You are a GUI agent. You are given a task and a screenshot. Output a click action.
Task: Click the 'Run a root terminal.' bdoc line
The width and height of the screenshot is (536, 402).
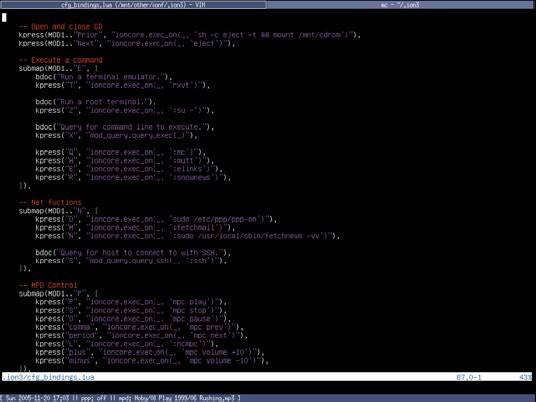click(96, 102)
